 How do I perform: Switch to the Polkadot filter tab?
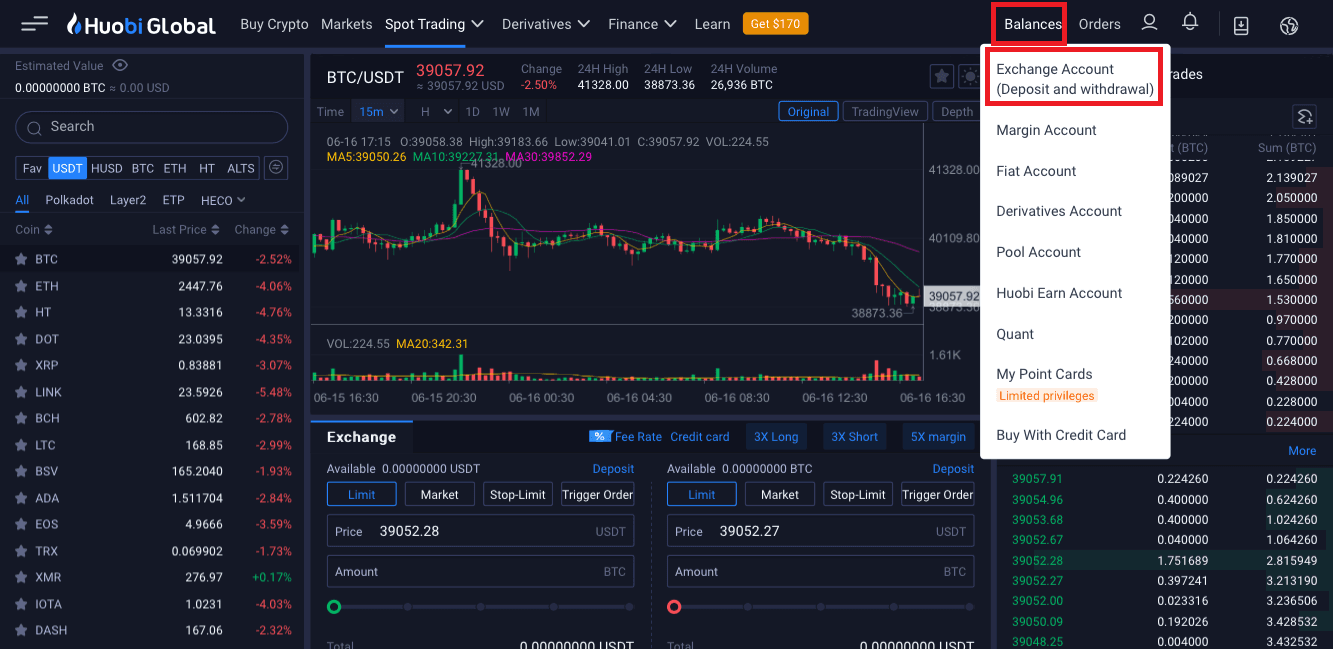pyautogui.click(x=70, y=200)
